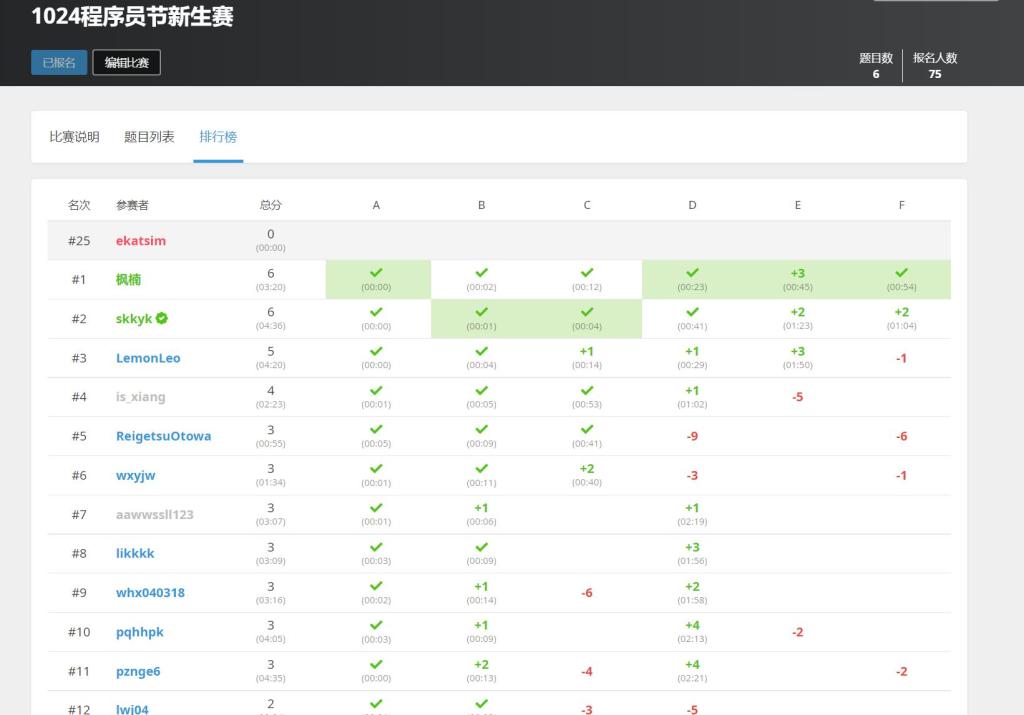Click aawwssll123's problem A accepted checkmark
The height and width of the screenshot is (715, 1024).
(376, 507)
